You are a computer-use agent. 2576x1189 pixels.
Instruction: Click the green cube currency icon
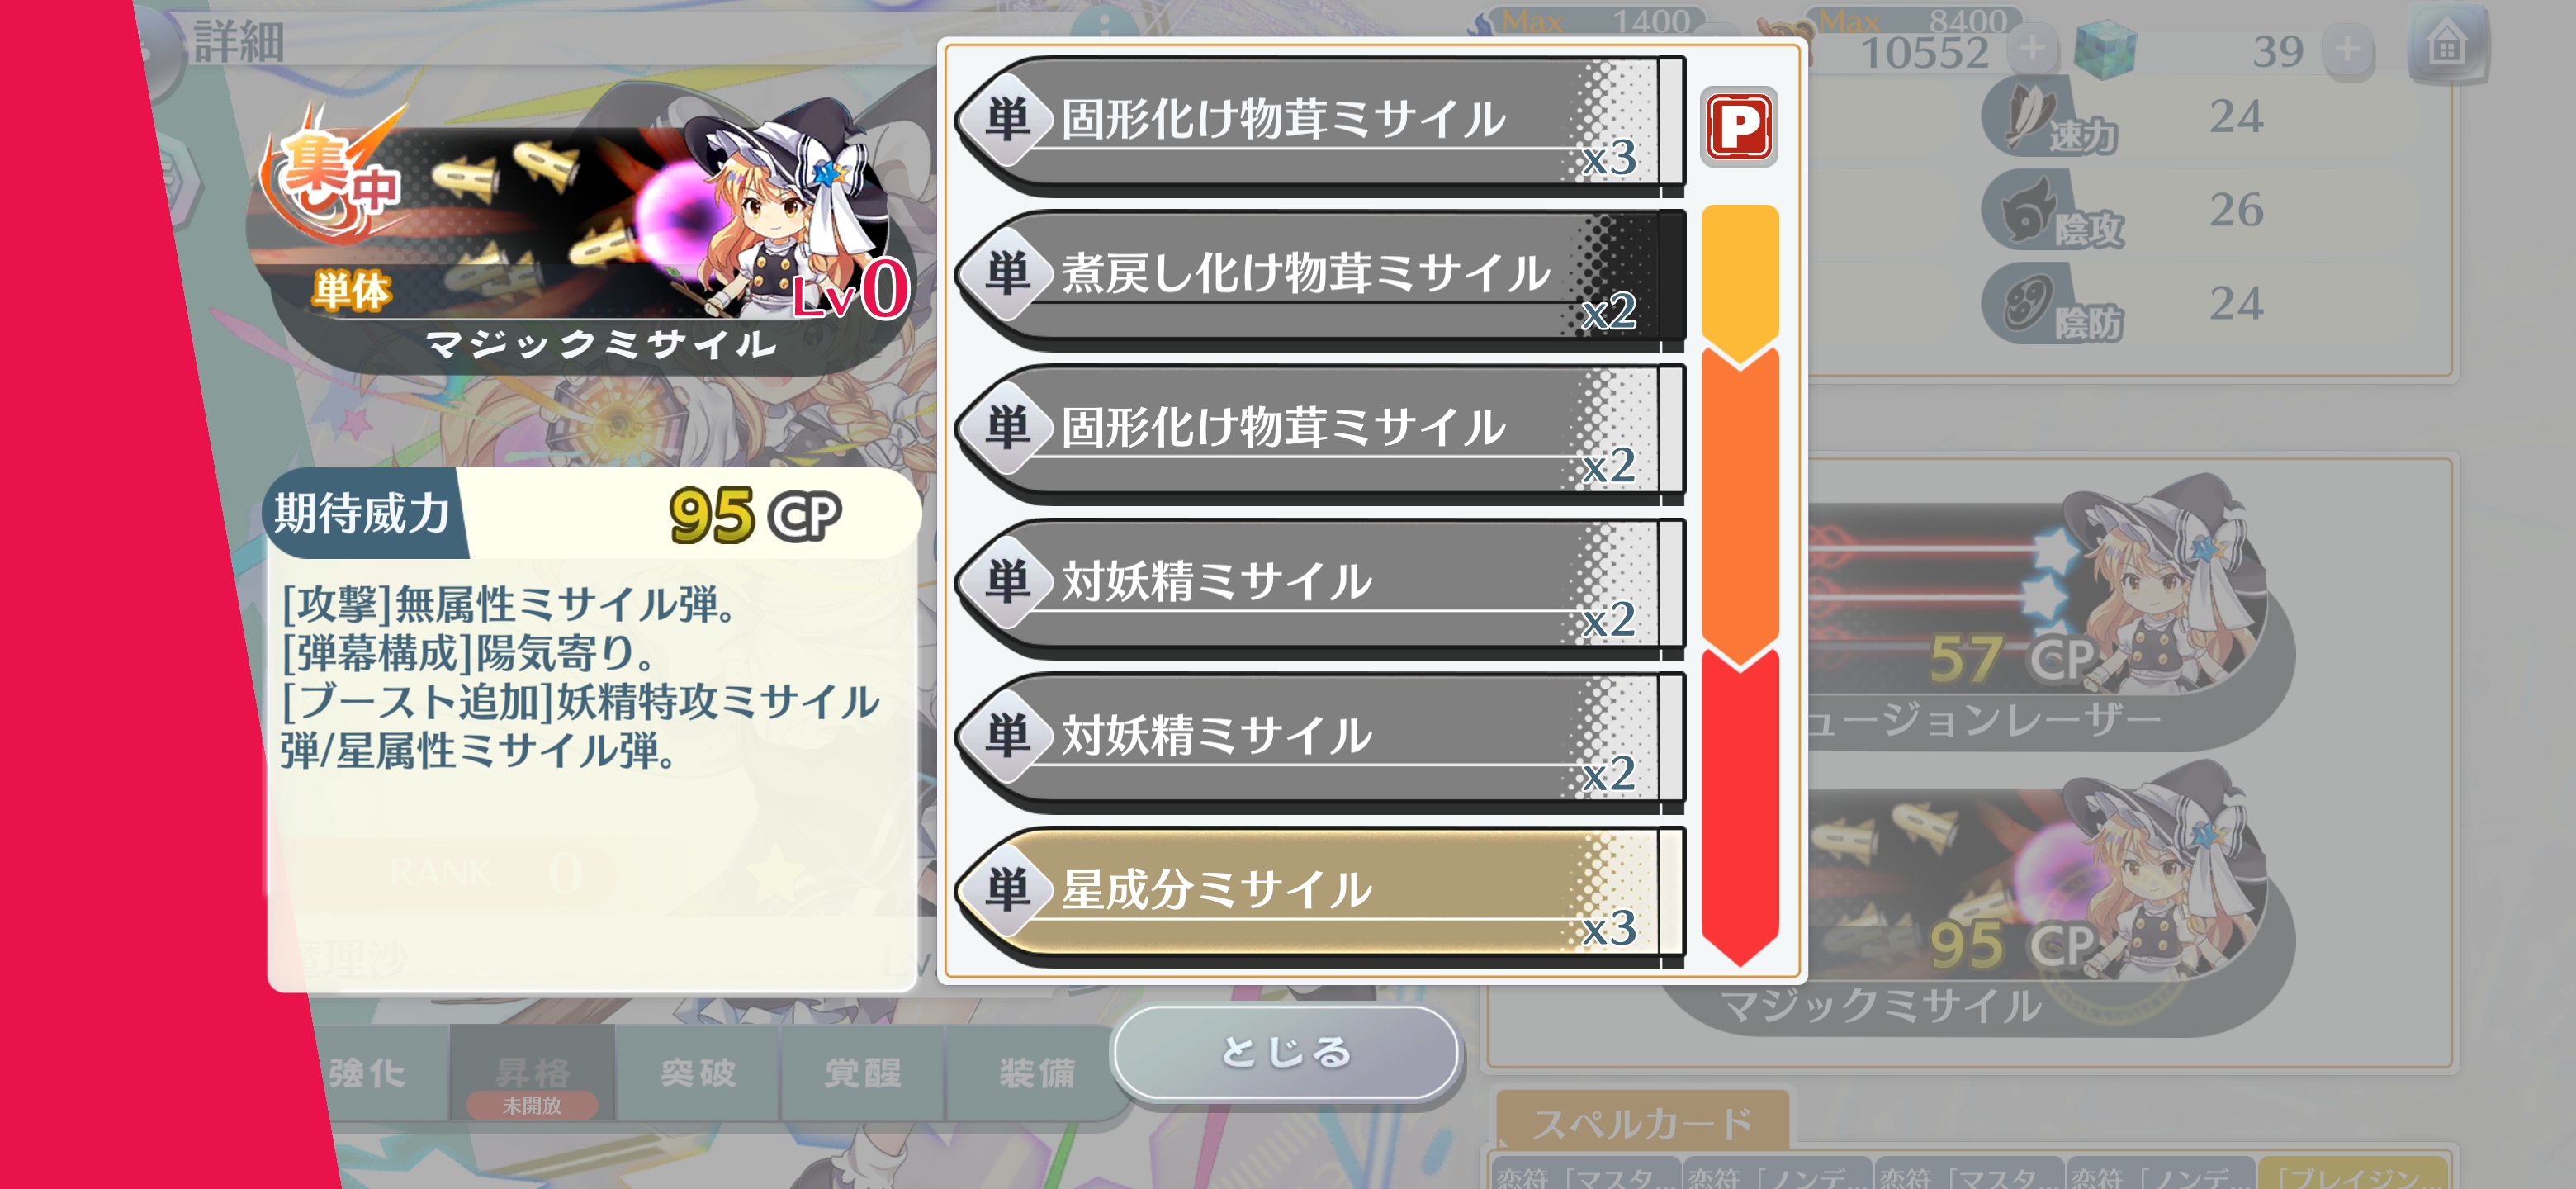tap(2106, 49)
